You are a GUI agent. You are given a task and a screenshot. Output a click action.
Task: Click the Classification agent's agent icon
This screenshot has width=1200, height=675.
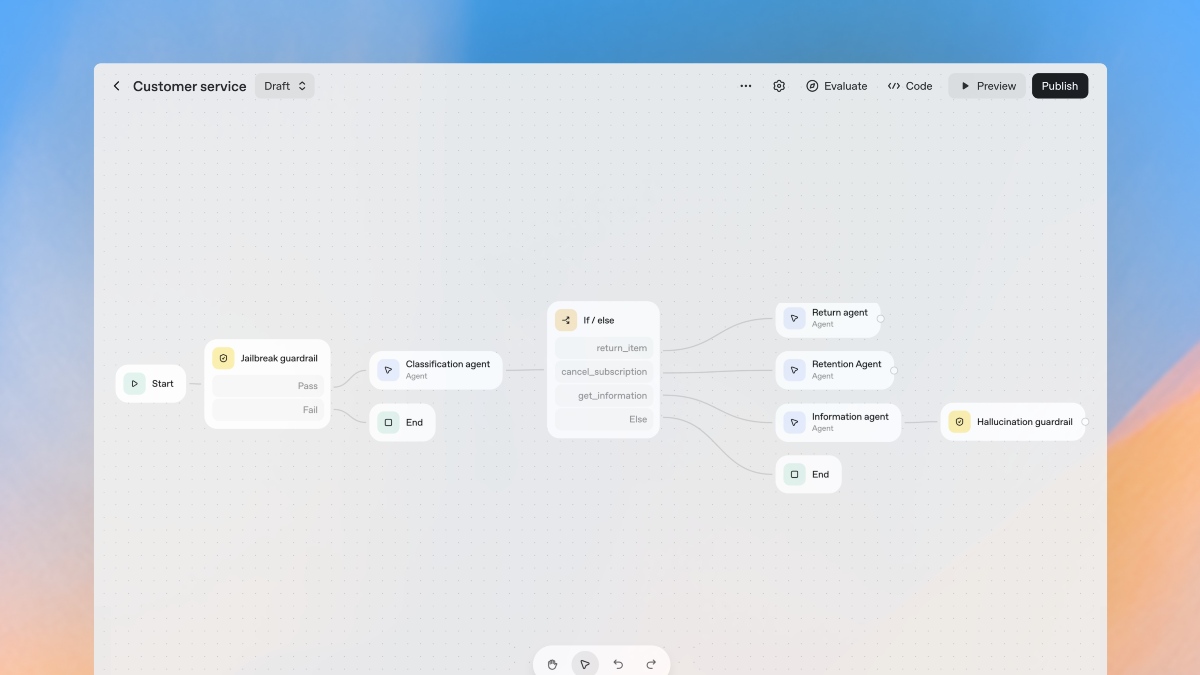[388, 369]
